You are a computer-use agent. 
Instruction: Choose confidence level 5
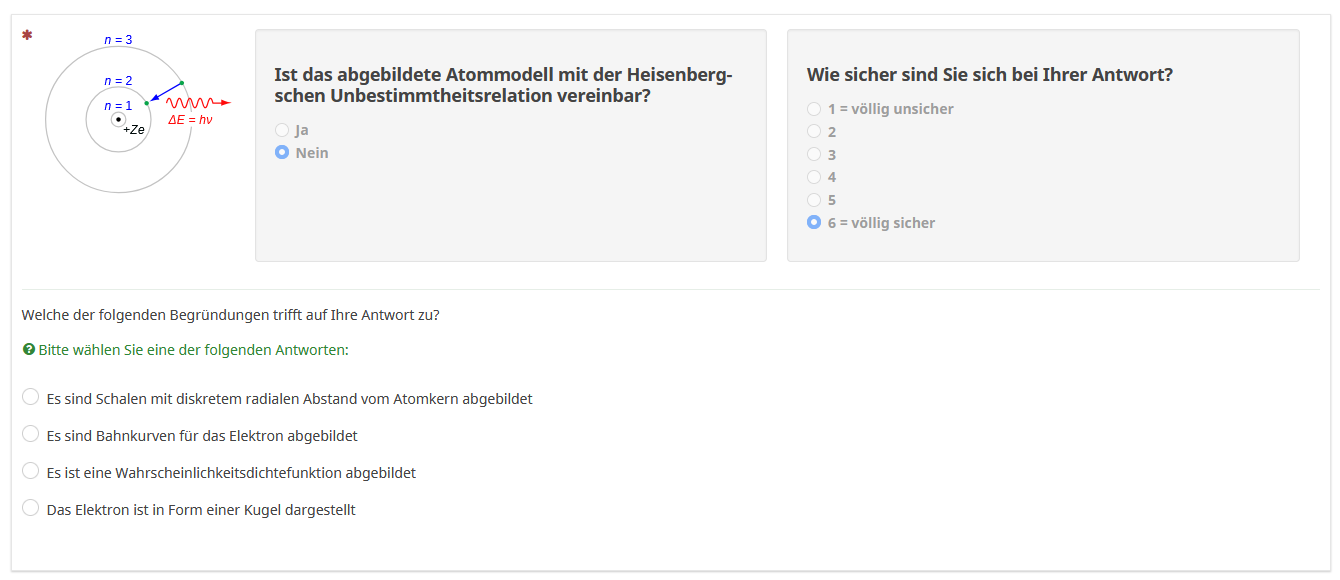pyautogui.click(x=814, y=200)
